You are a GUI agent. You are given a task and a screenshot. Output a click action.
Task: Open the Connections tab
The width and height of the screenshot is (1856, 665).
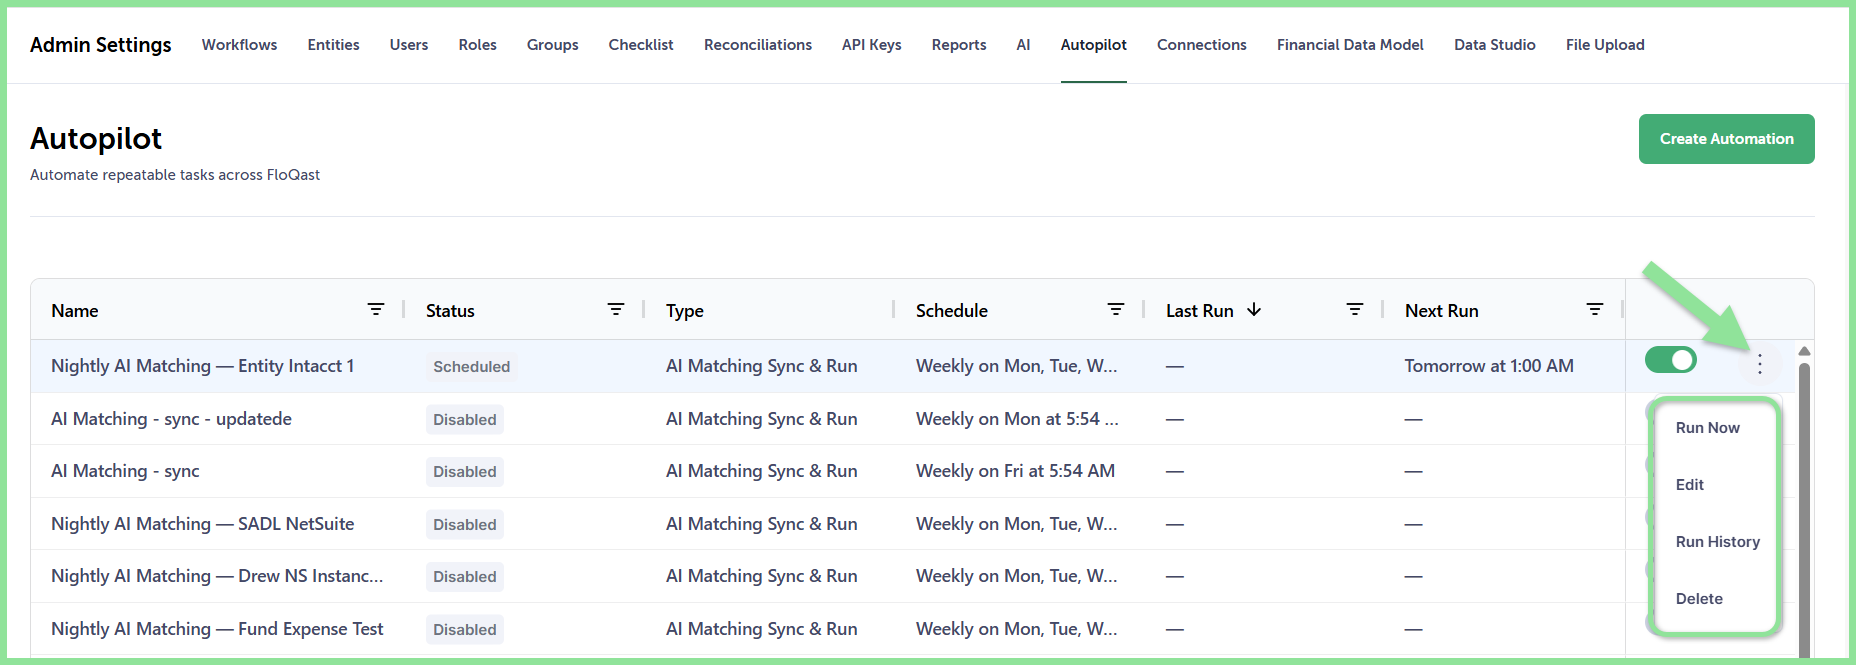click(1201, 45)
